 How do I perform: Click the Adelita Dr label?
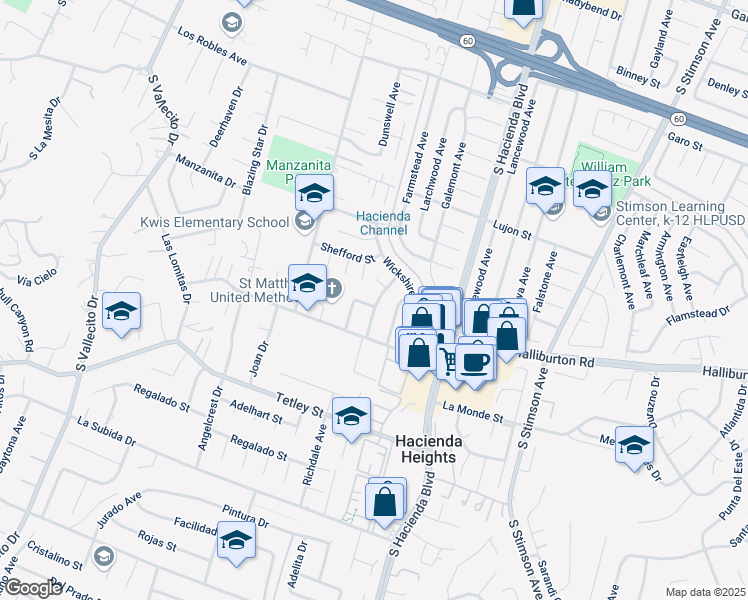pyautogui.click(x=297, y=564)
